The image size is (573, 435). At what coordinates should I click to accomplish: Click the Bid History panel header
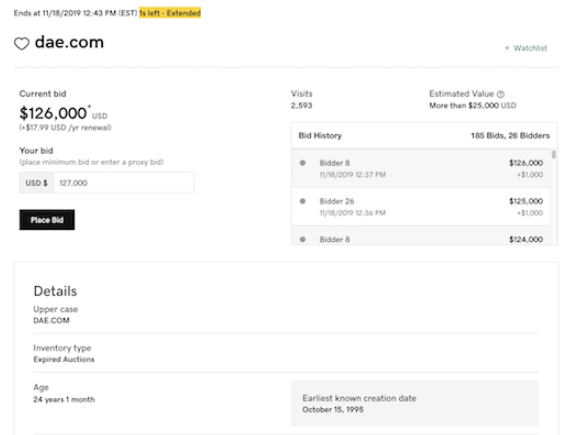coord(424,136)
